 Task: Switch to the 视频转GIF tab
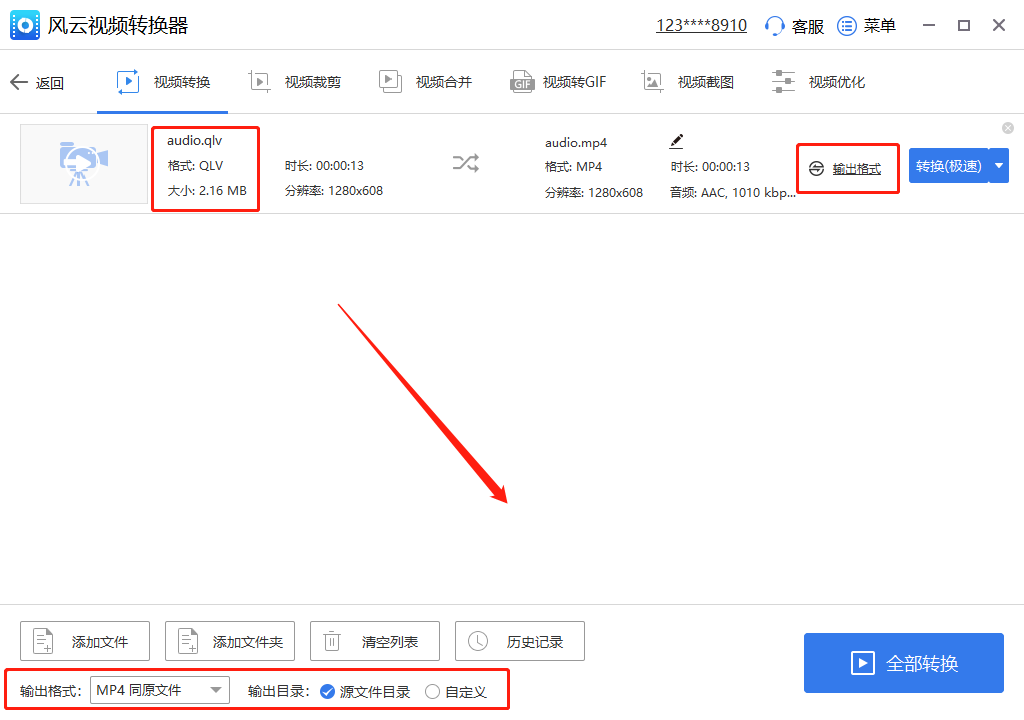[x=558, y=82]
